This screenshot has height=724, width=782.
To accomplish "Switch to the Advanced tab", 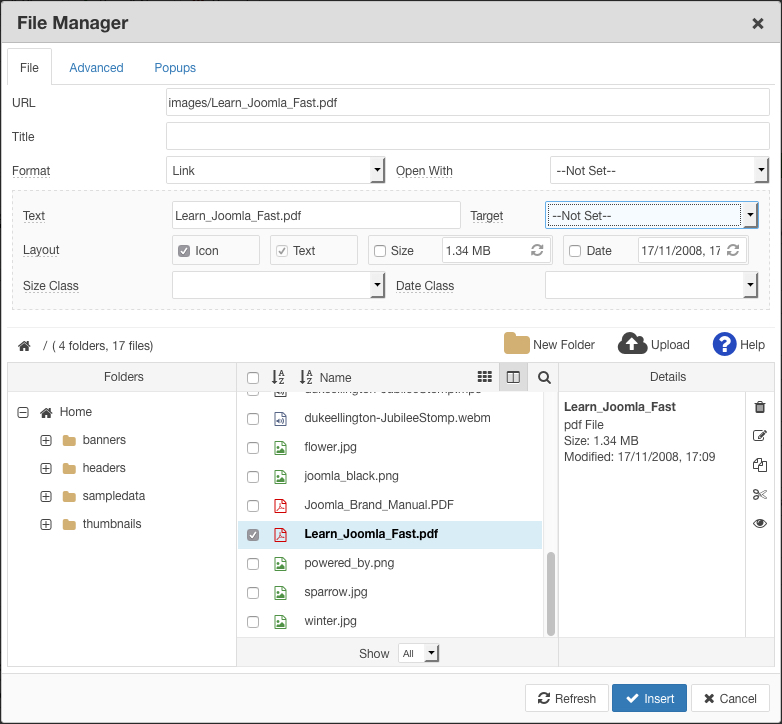I will point(96,68).
